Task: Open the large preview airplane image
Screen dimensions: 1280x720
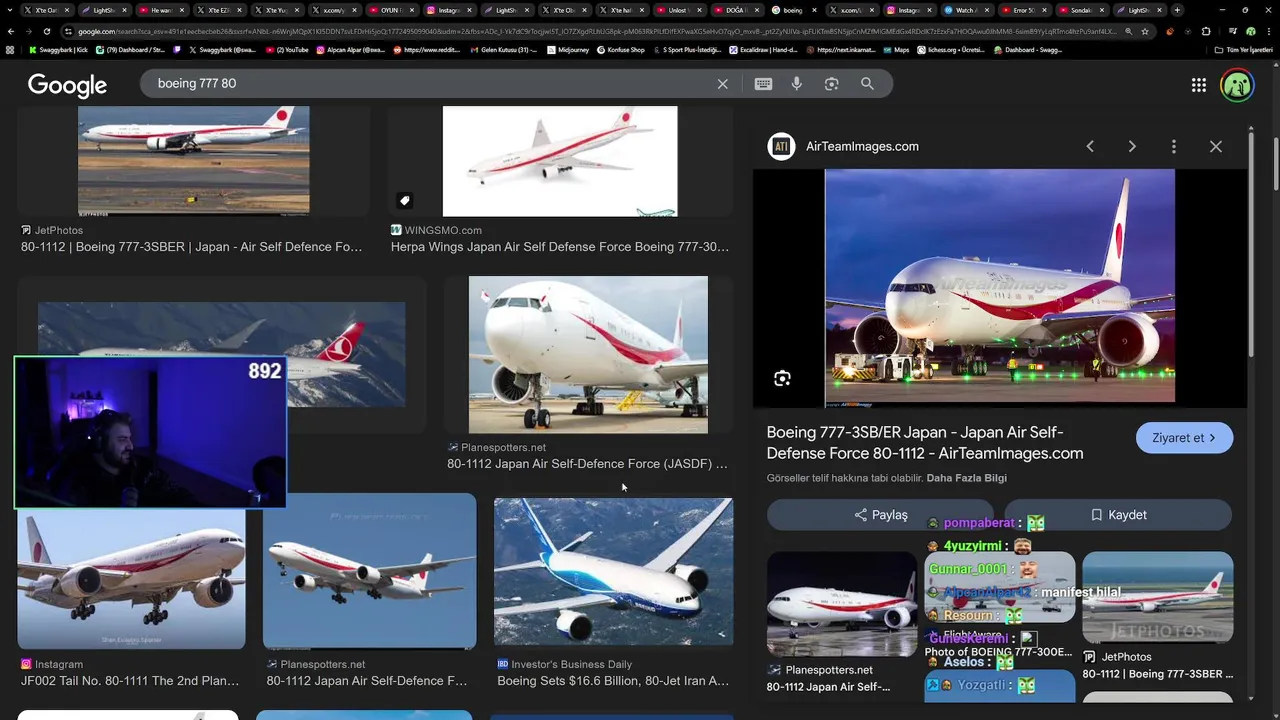Action: point(1000,286)
